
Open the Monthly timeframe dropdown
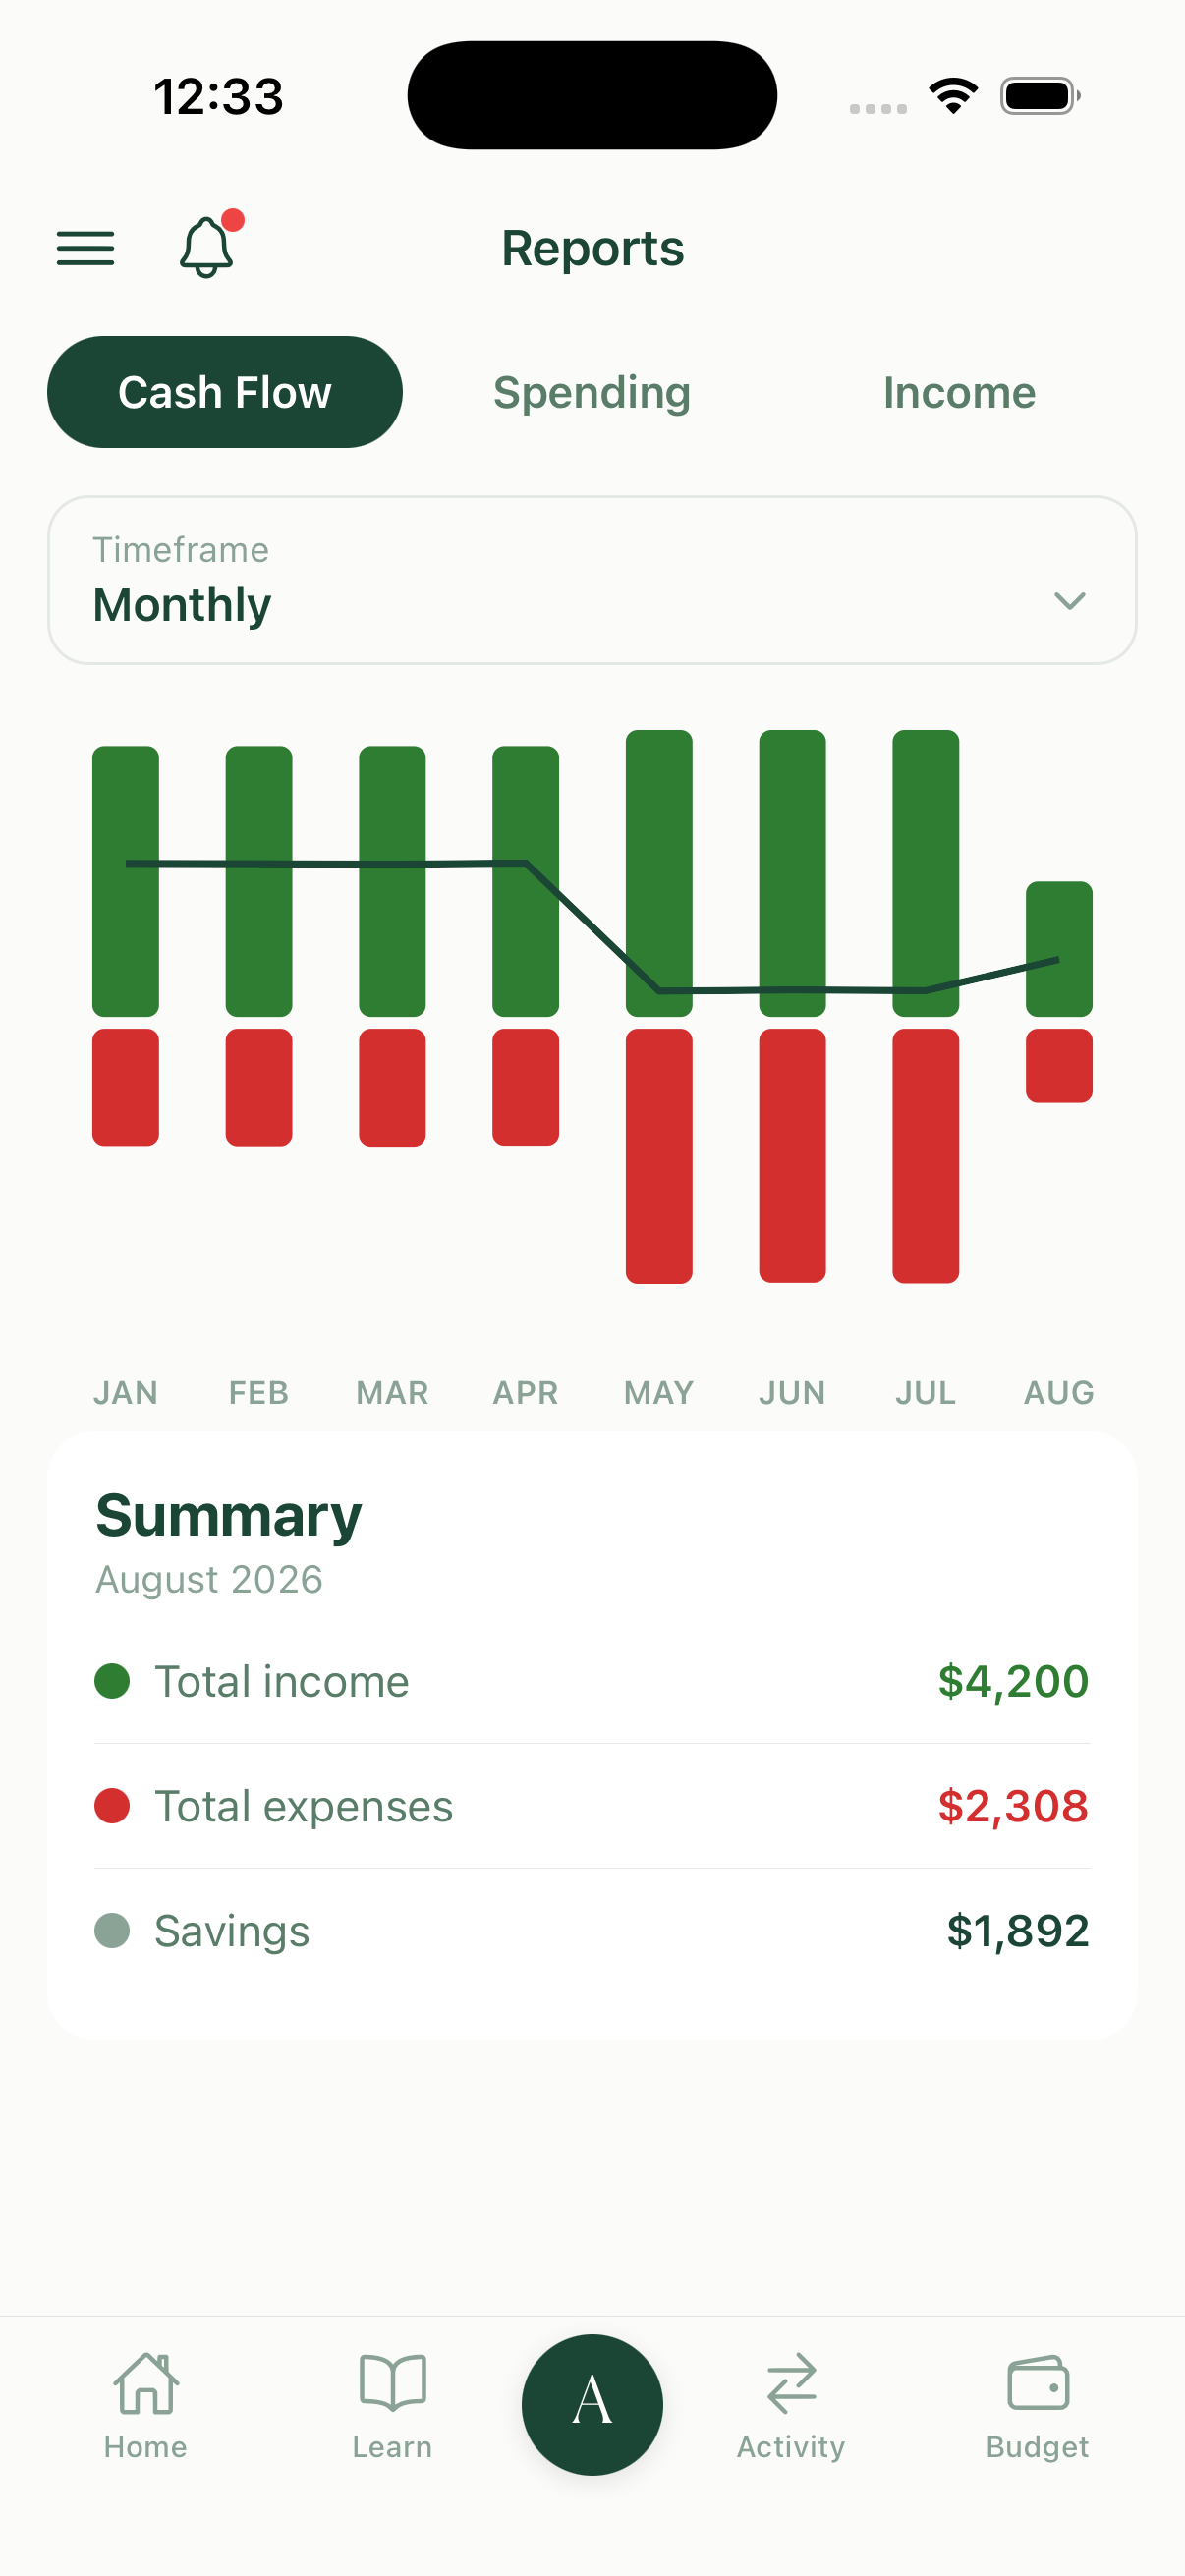click(x=592, y=580)
